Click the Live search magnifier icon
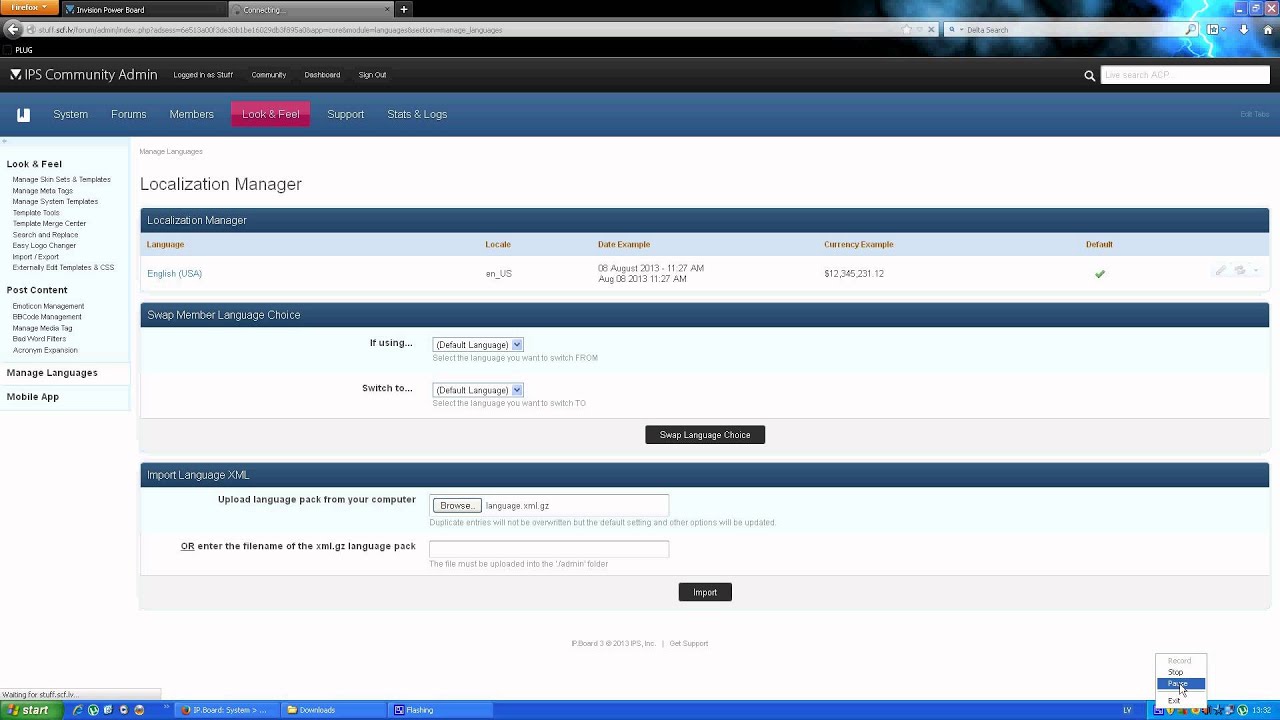1280x720 pixels. [x=1089, y=75]
